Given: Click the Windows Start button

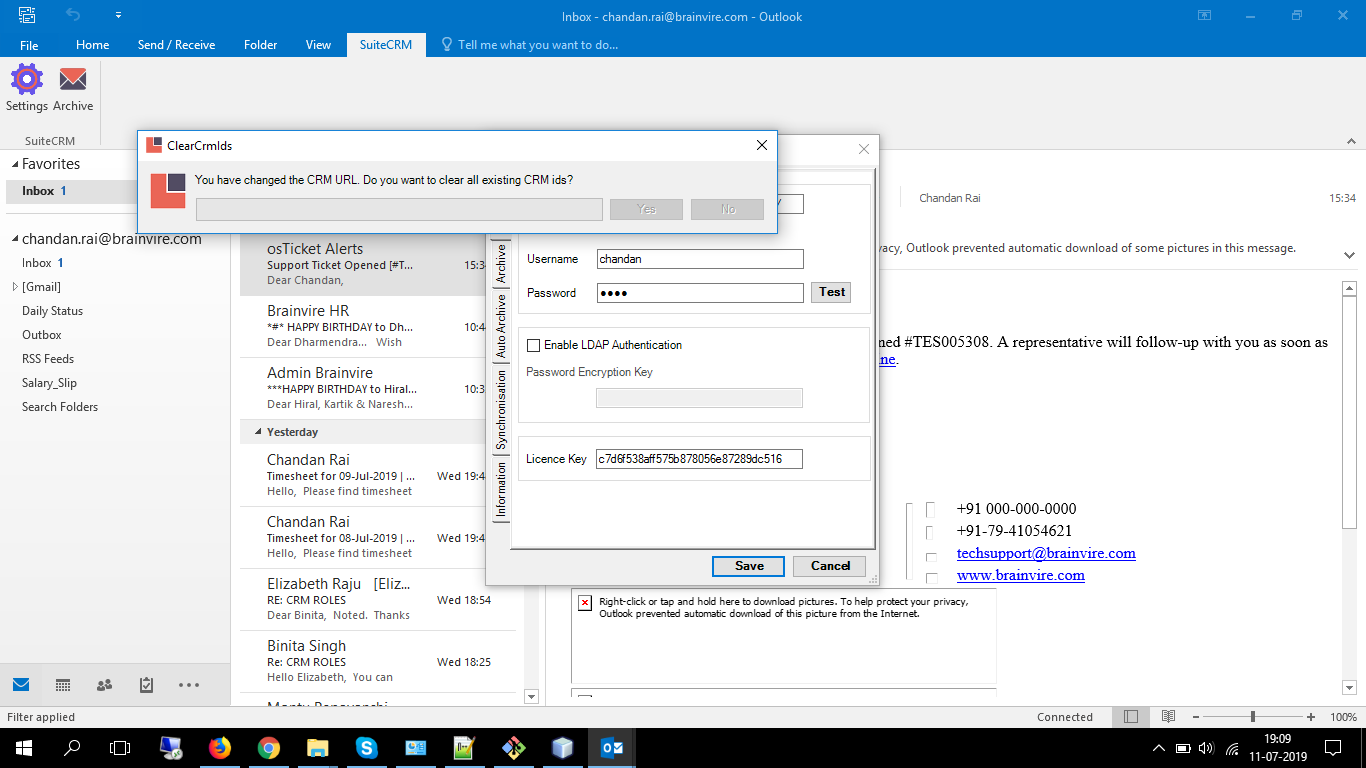Looking at the screenshot, I should point(23,747).
